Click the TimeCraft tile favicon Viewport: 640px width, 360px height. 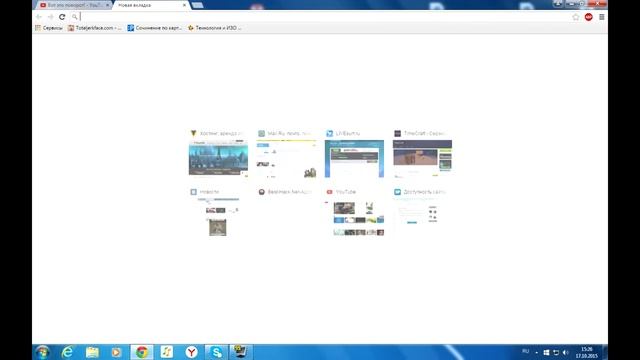point(398,133)
